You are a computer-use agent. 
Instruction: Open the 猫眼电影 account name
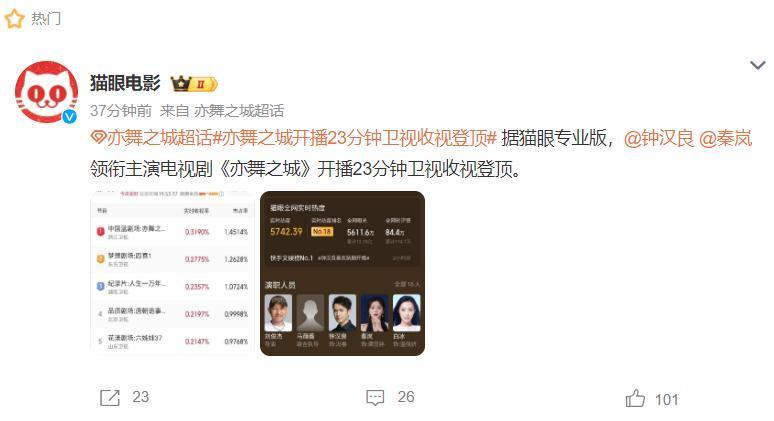(125, 83)
